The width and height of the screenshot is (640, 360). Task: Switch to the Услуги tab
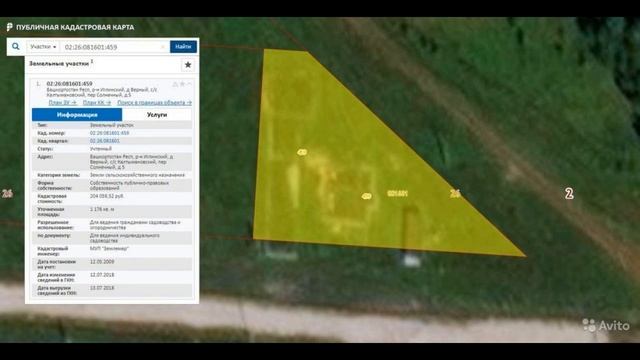[157, 115]
